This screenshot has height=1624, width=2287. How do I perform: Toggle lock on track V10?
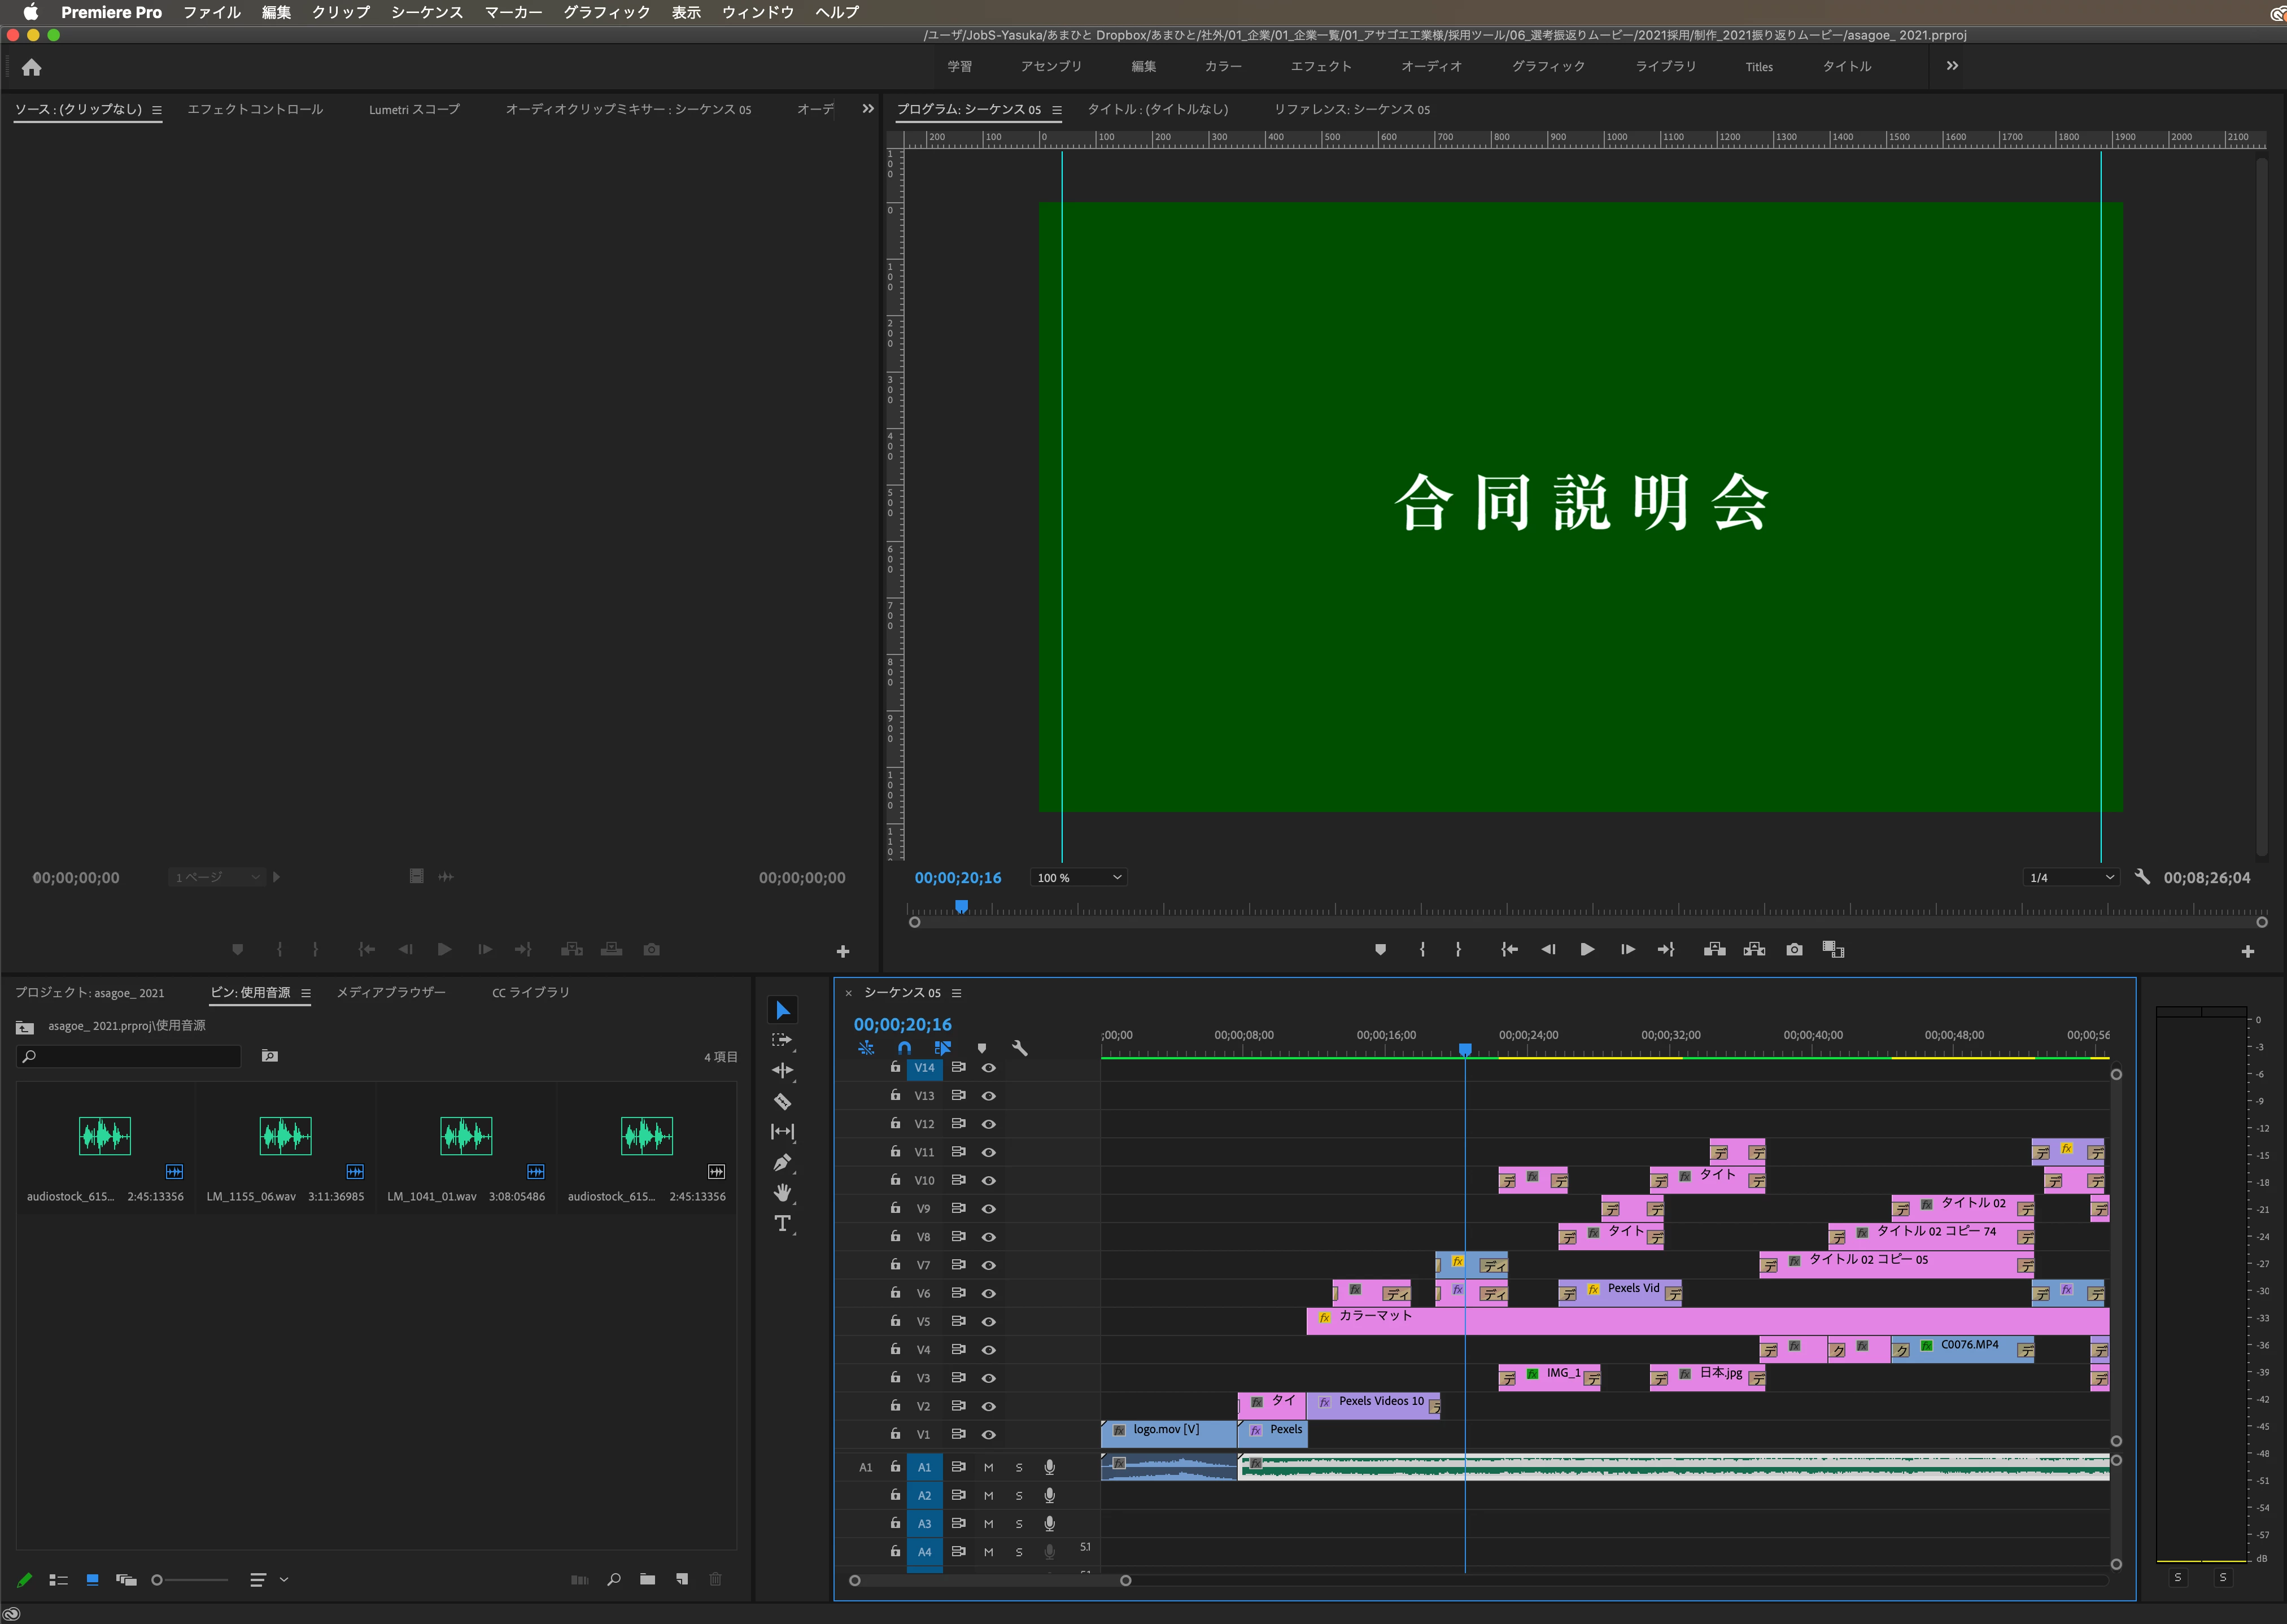[895, 1180]
